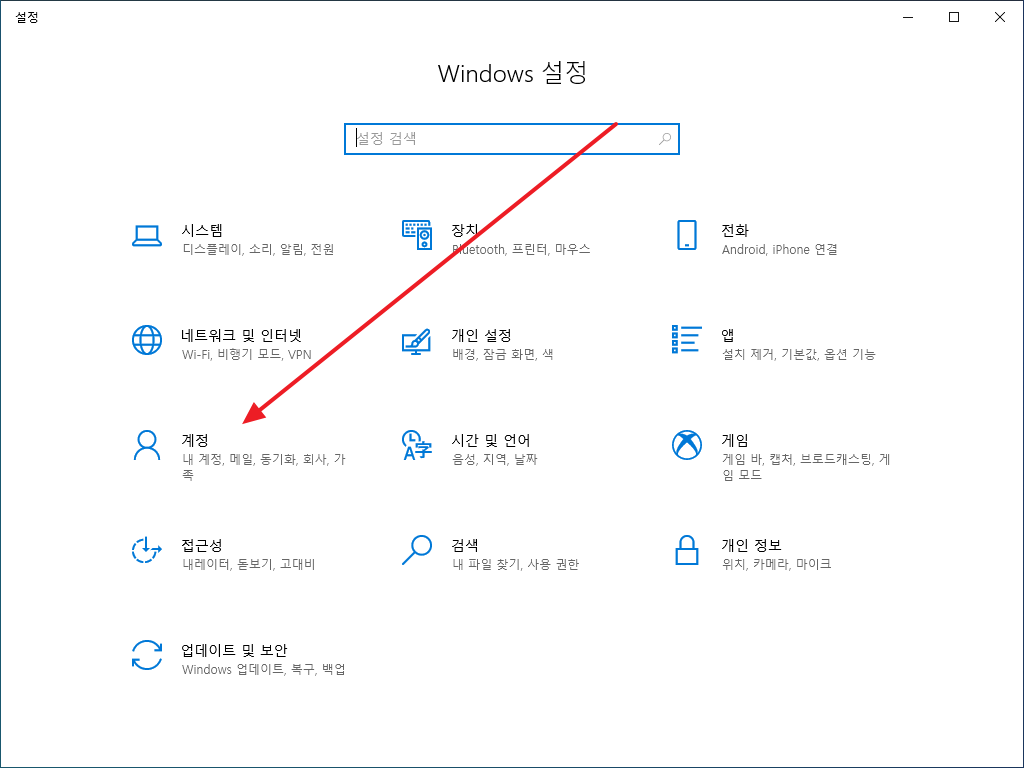1024x768 pixels.
Task: Click text 배경, 잠금 화면, 색
Action: 503,355
